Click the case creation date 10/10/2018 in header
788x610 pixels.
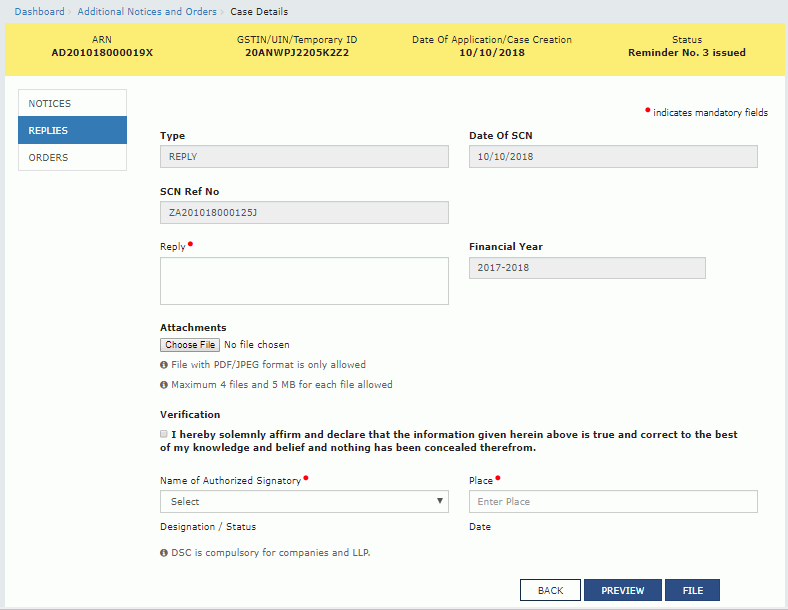492,53
